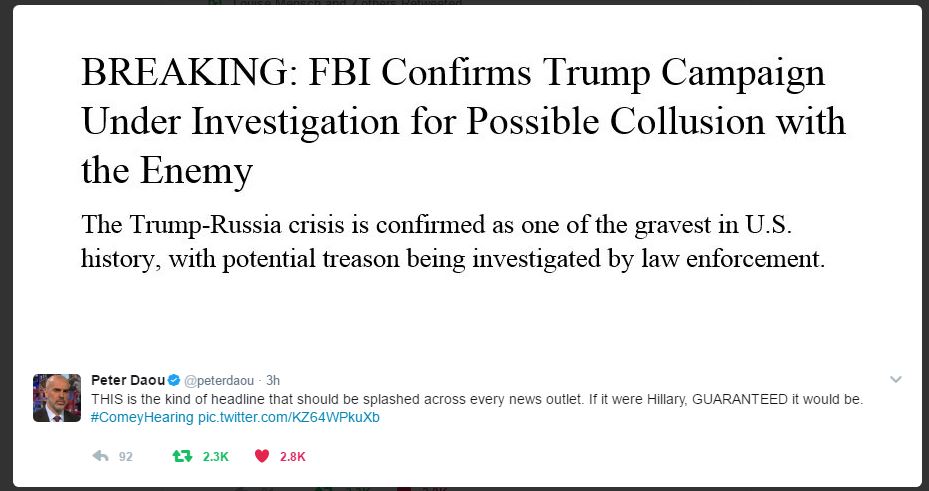The width and height of the screenshot is (929, 491).
Task: Click the tweet text about Hillary
Action: [x=477, y=399]
